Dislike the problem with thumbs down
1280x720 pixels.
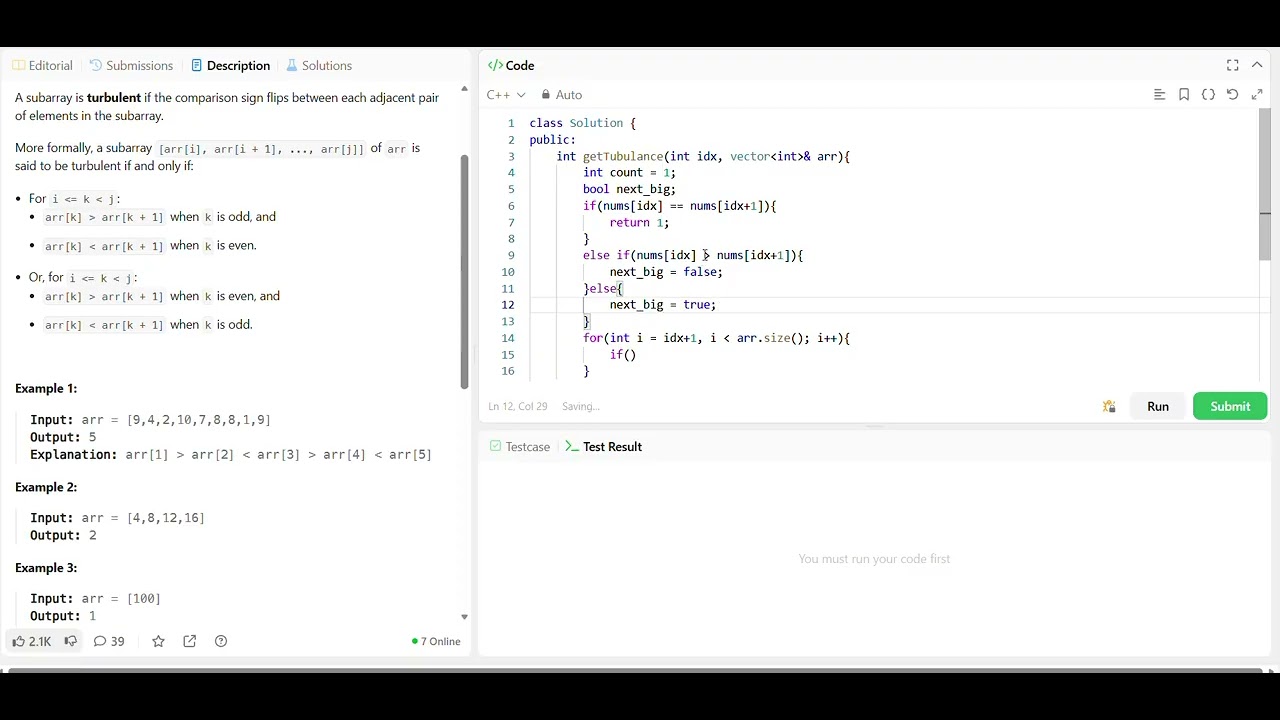71,641
